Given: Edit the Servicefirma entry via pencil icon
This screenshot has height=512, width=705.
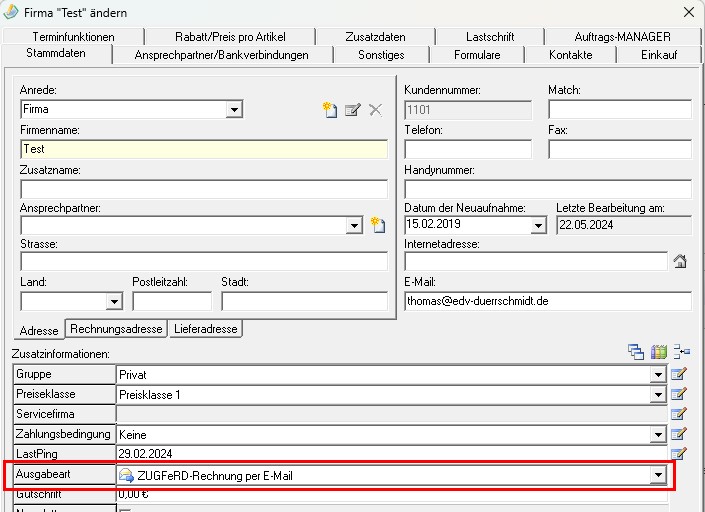Looking at the screenshot, I should coord(678,414).
